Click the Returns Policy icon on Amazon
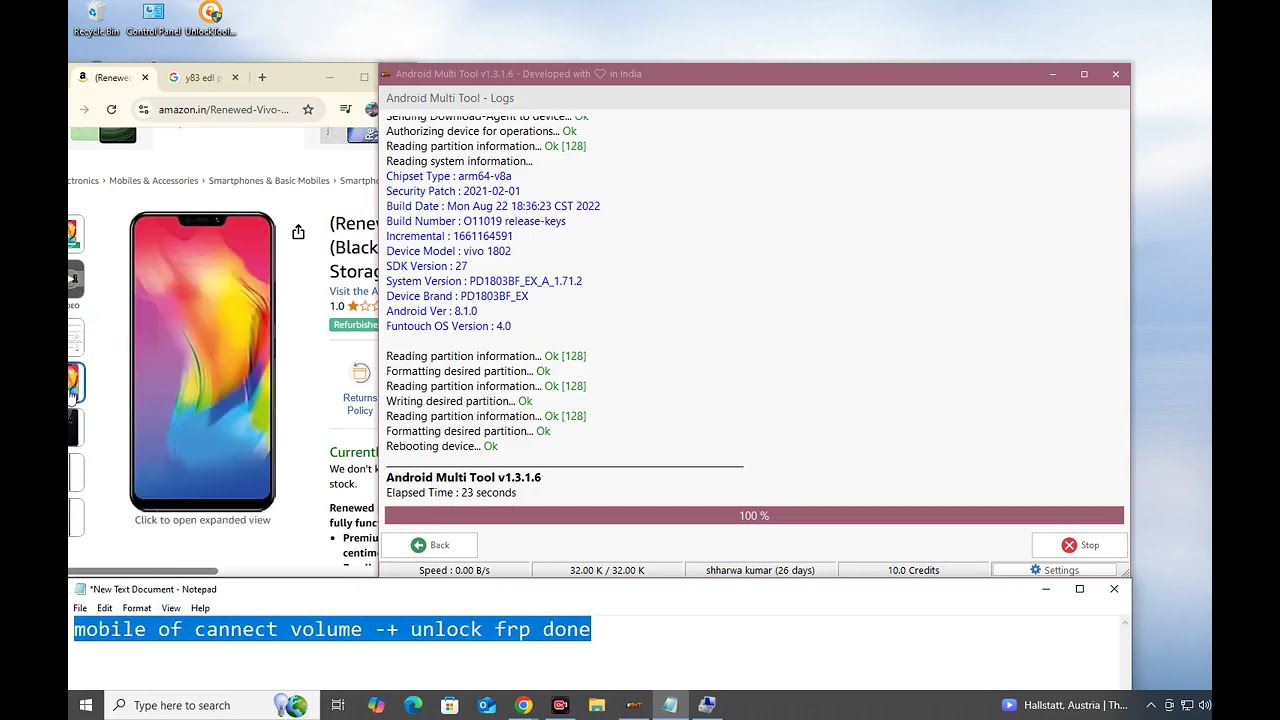This screenshot has width=1280, height=720. 360,373
